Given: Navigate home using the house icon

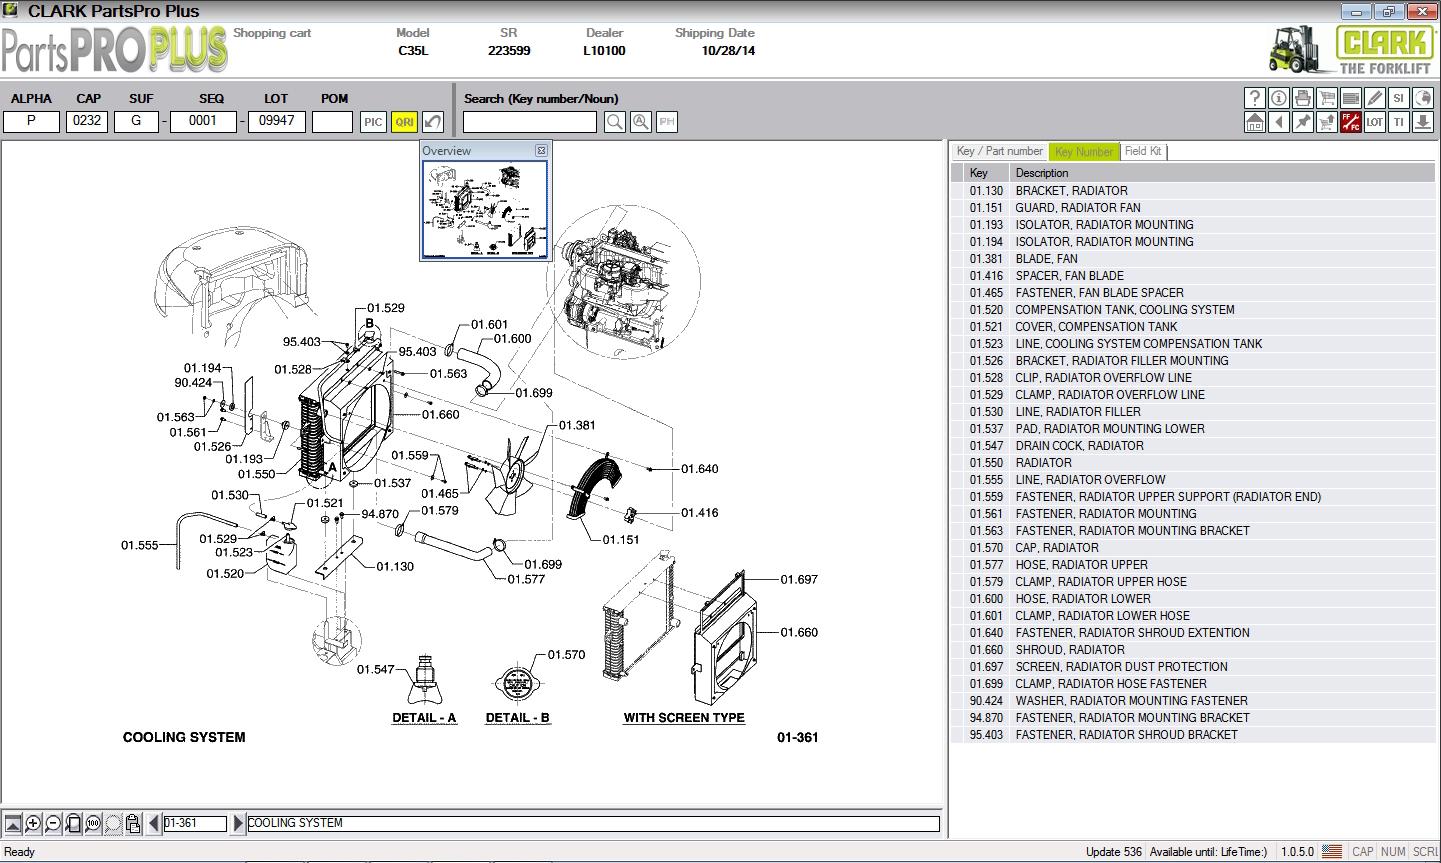Looking at the screenshot, I should (1255, 121).
